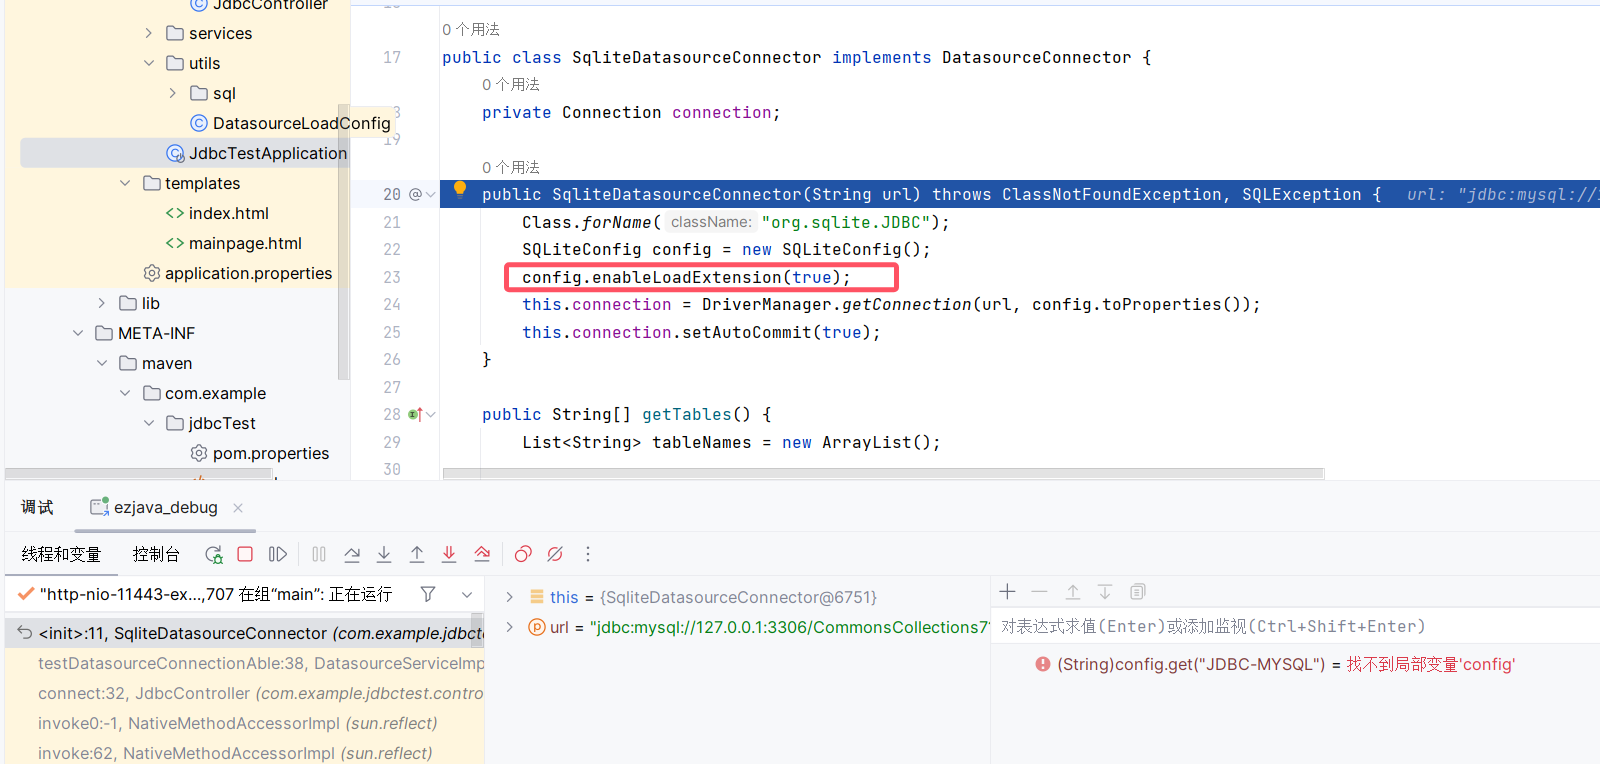This screenshot has height=764, width=1600.
Task: Expand the 'url' variable node
Action: click(509, 627)
